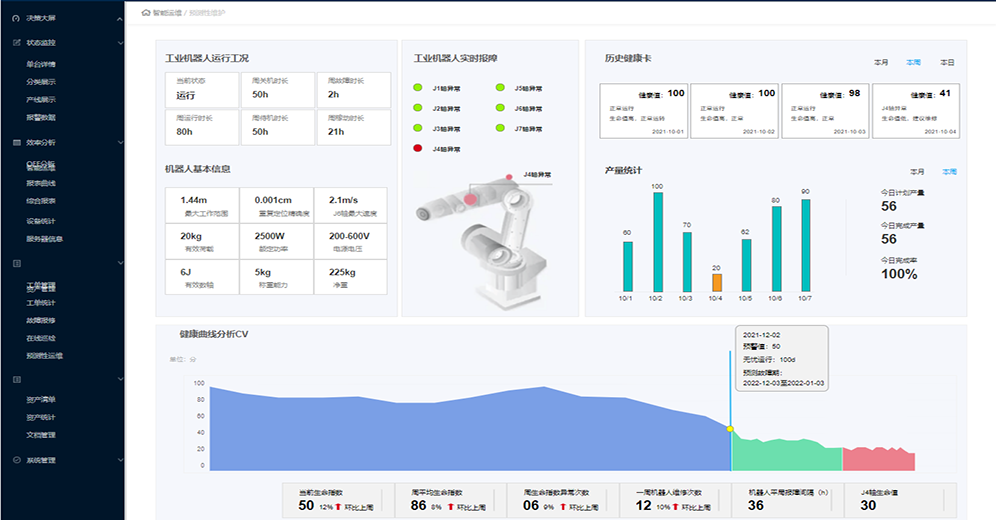Open 在线巡检 in the sidebar

41,338
